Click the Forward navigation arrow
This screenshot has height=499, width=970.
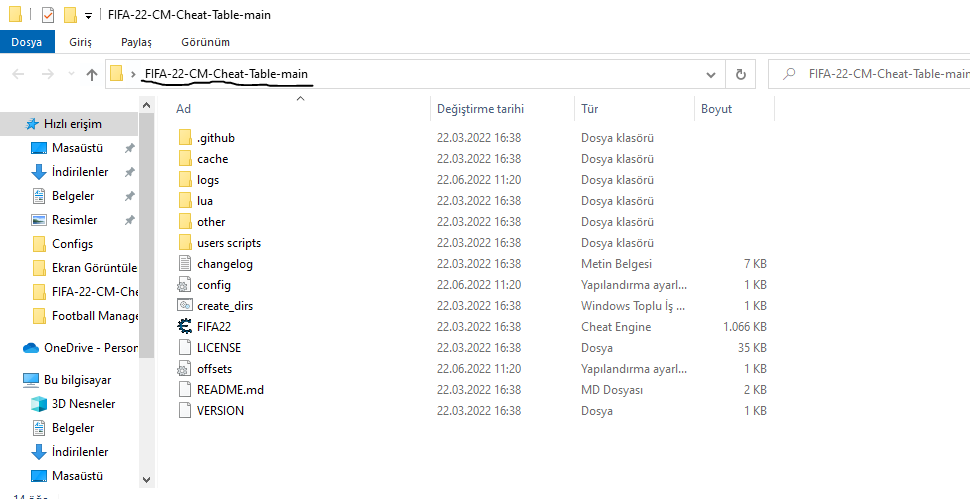click(48, 75)
